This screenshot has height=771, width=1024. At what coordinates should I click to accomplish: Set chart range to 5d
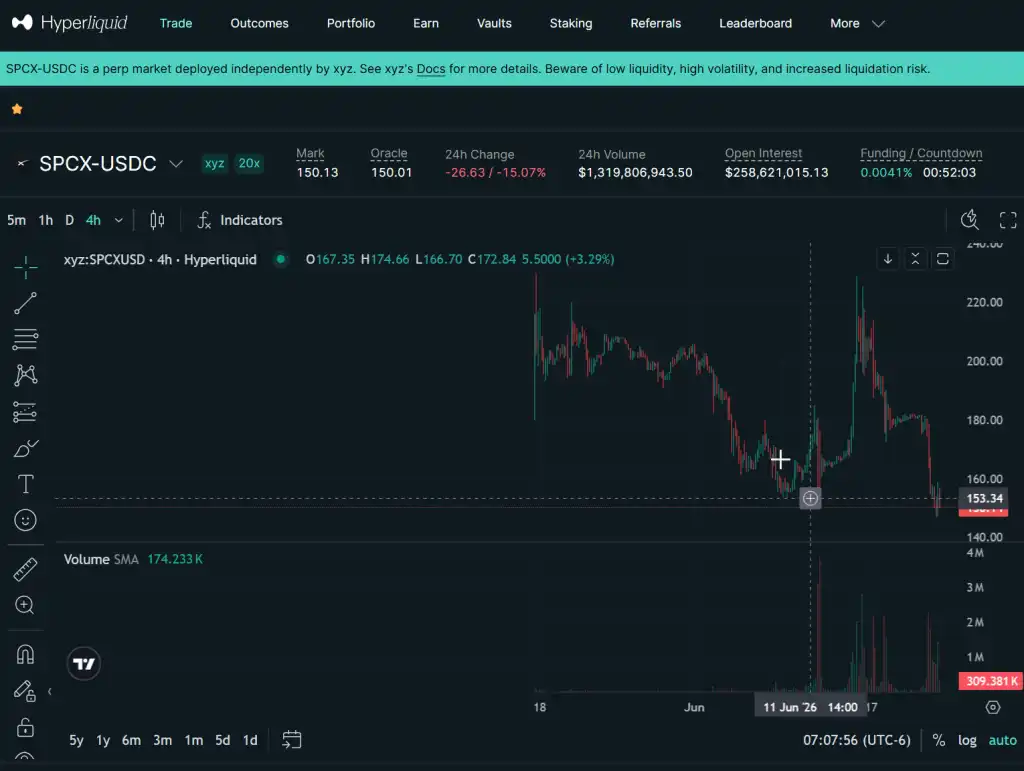click(223, 740)
